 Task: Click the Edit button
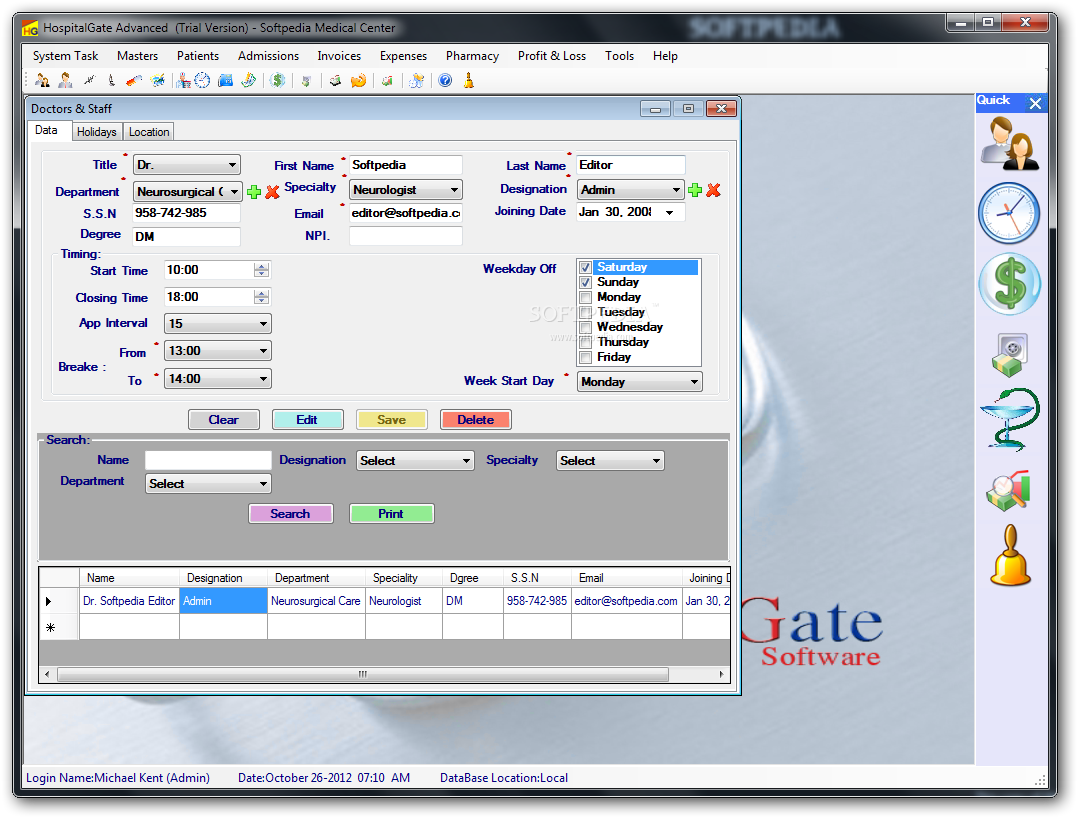click(307, 420)
